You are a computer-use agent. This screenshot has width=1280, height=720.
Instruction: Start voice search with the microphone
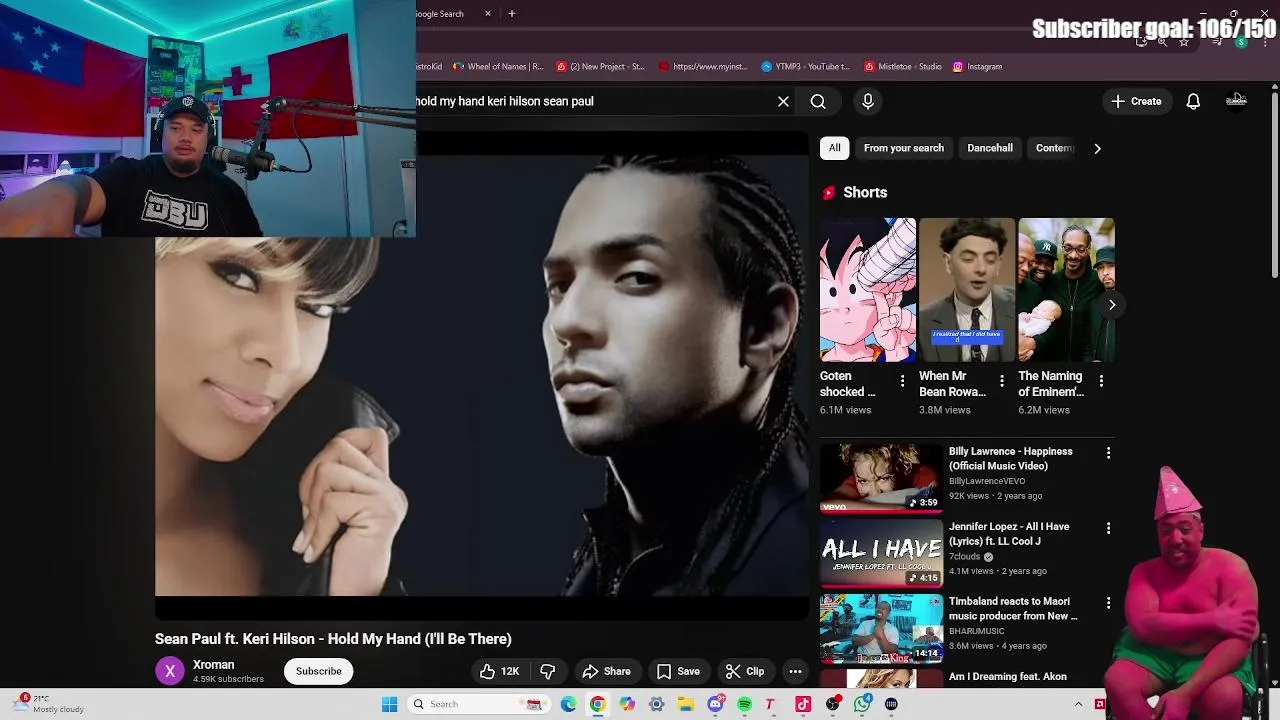coord(868,101)
